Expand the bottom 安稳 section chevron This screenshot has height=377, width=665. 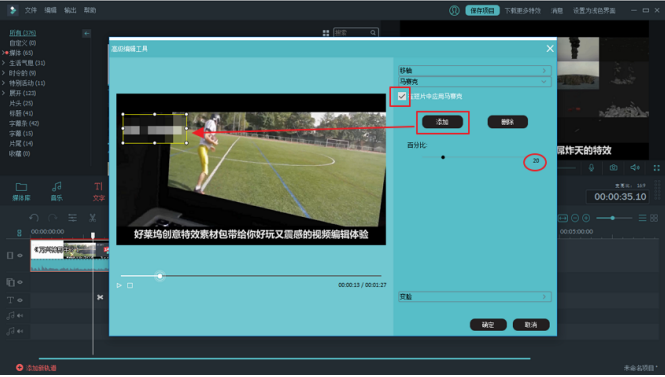[x=545, y=297]
